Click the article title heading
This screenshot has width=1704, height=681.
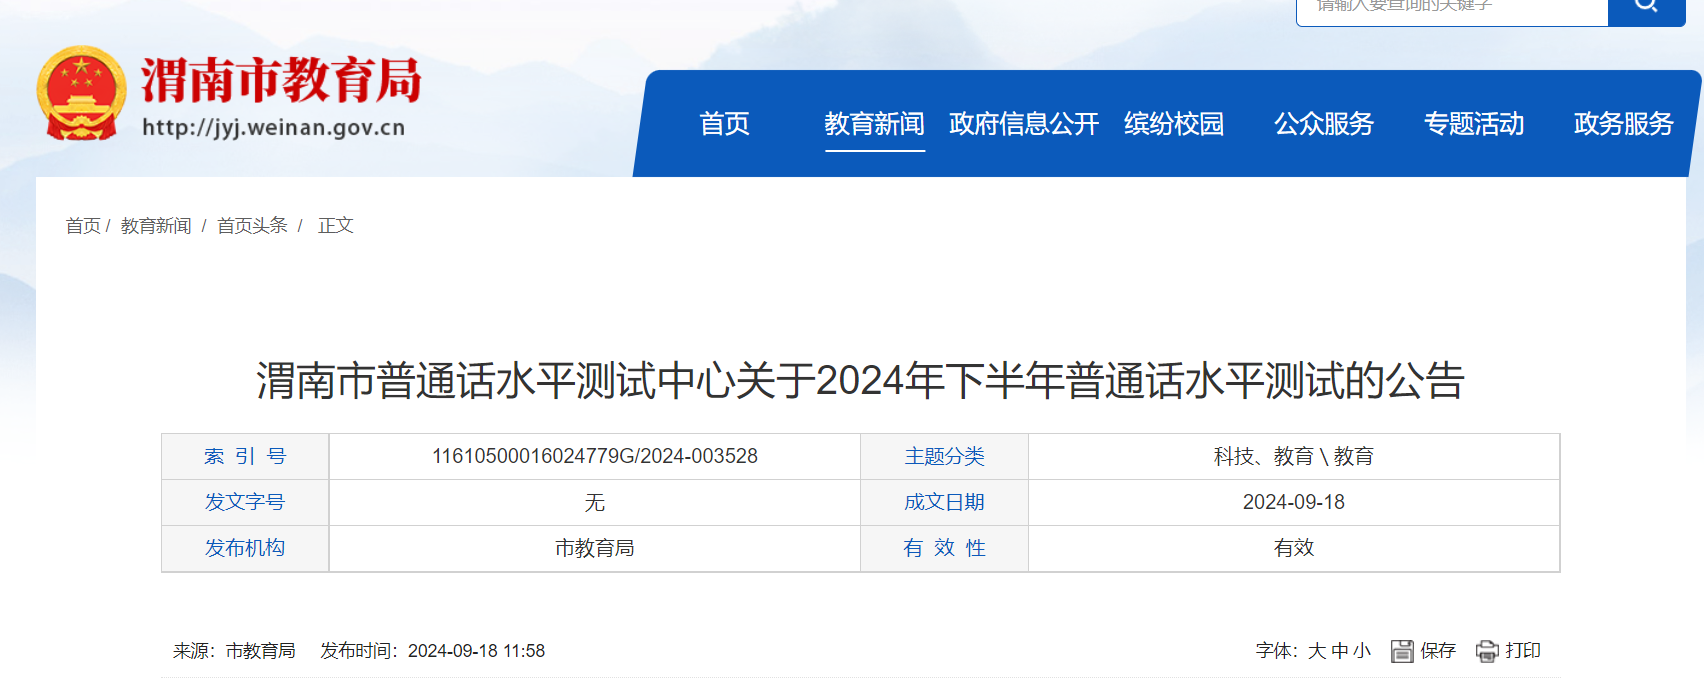(860, 381)
